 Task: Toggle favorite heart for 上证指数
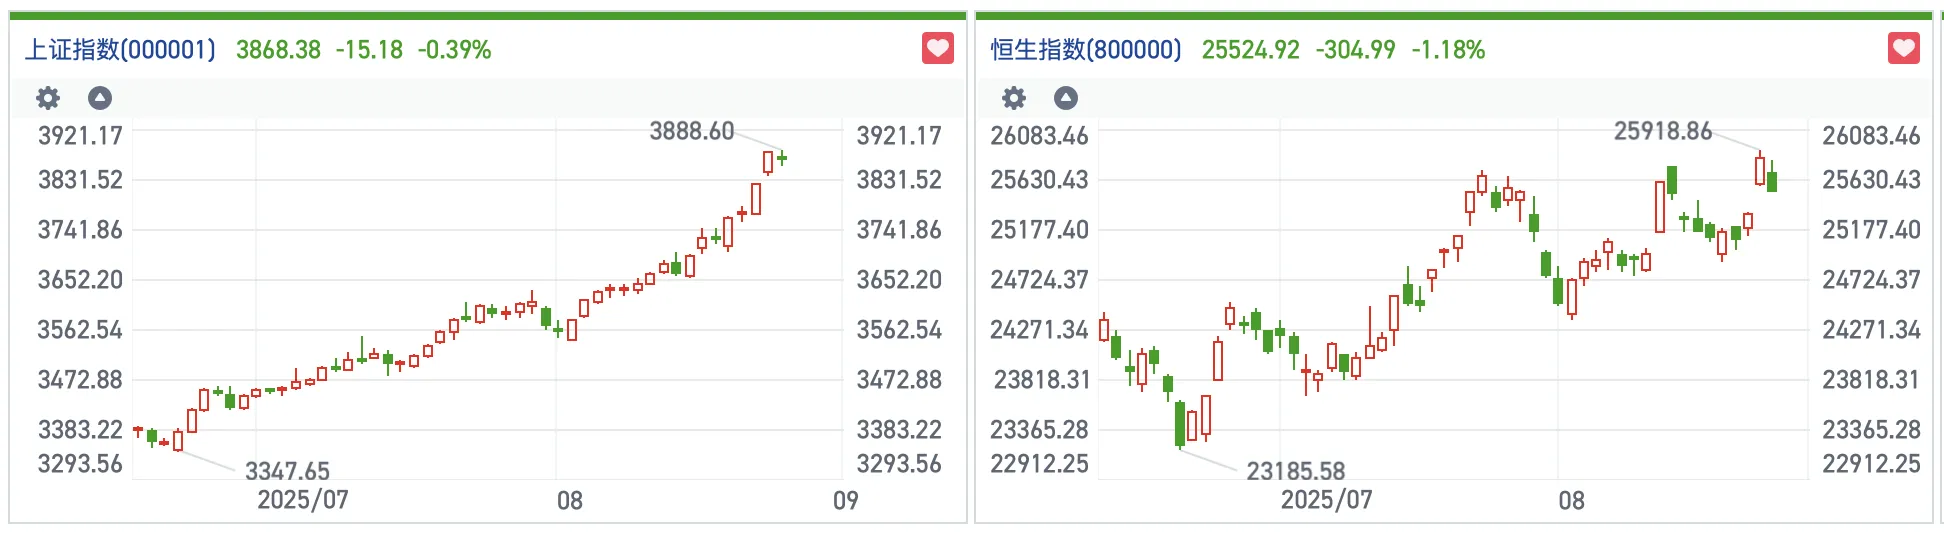tap(937, 48)
